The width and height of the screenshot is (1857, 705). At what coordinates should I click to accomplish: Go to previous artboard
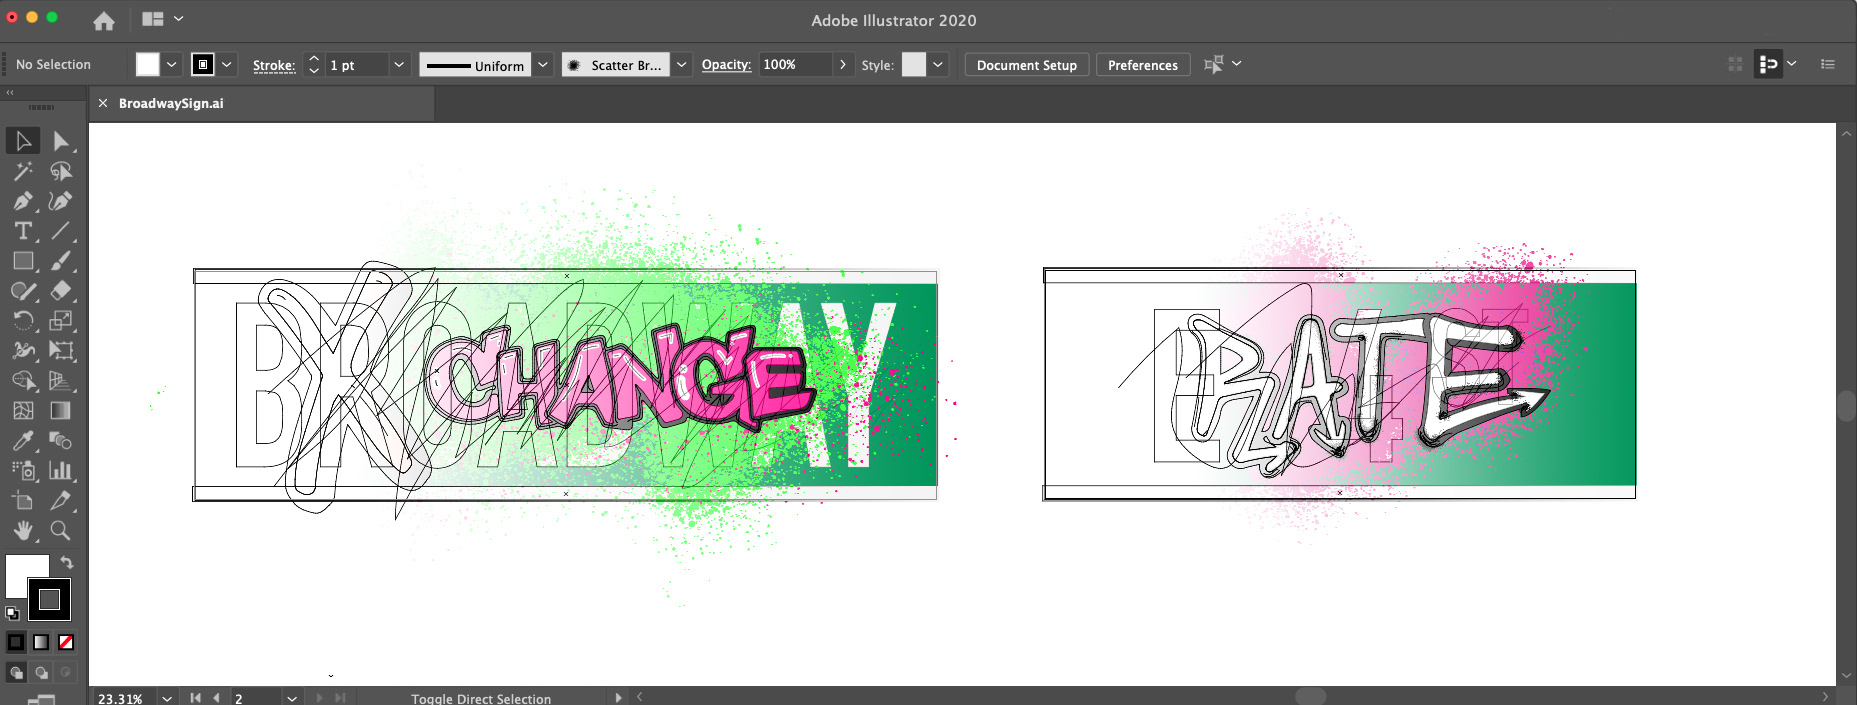216,698
